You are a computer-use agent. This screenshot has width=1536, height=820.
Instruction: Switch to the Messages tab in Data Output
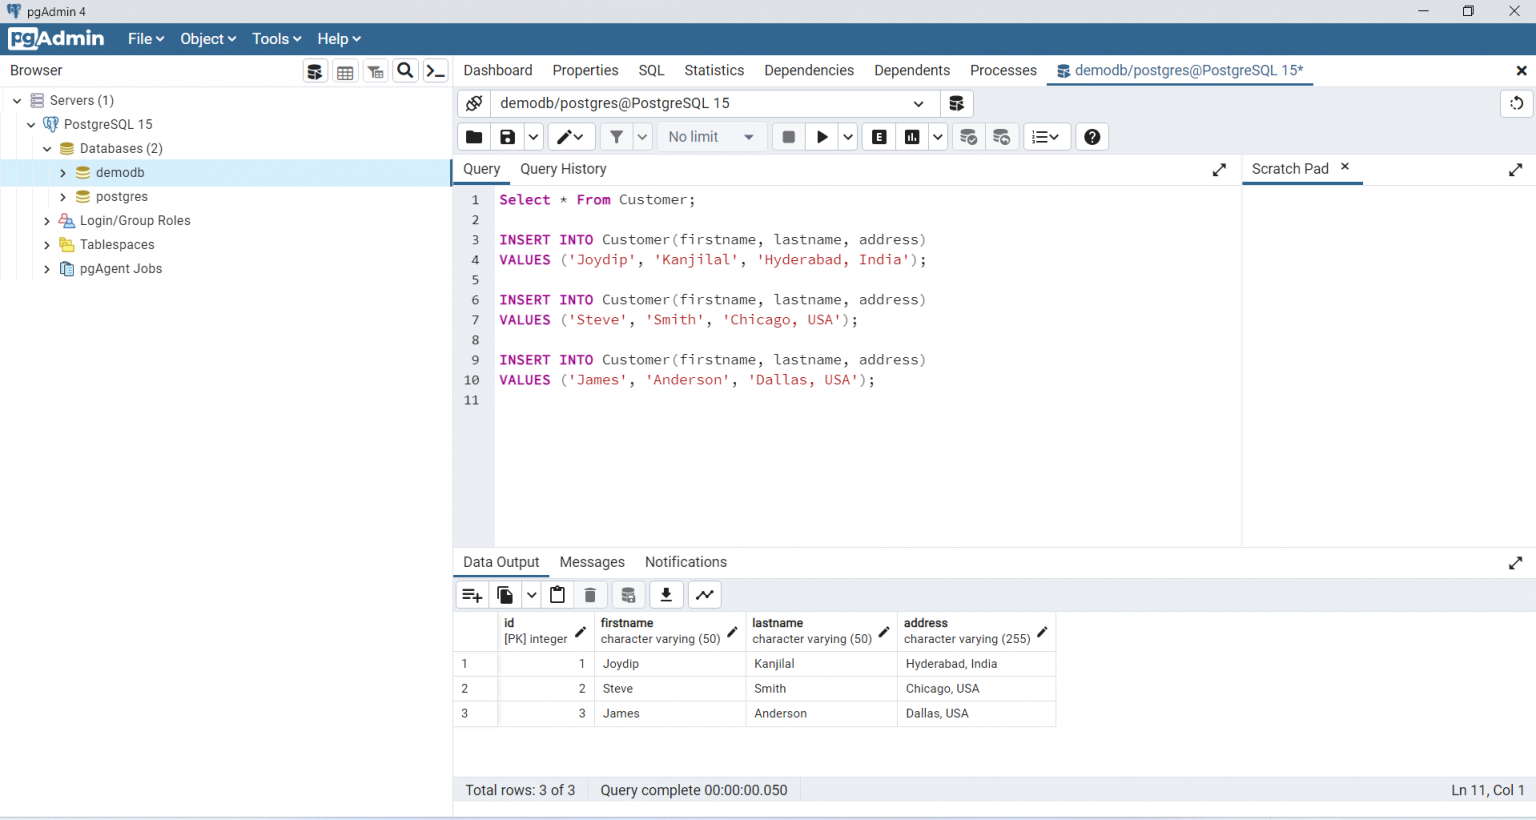(592, 562)
